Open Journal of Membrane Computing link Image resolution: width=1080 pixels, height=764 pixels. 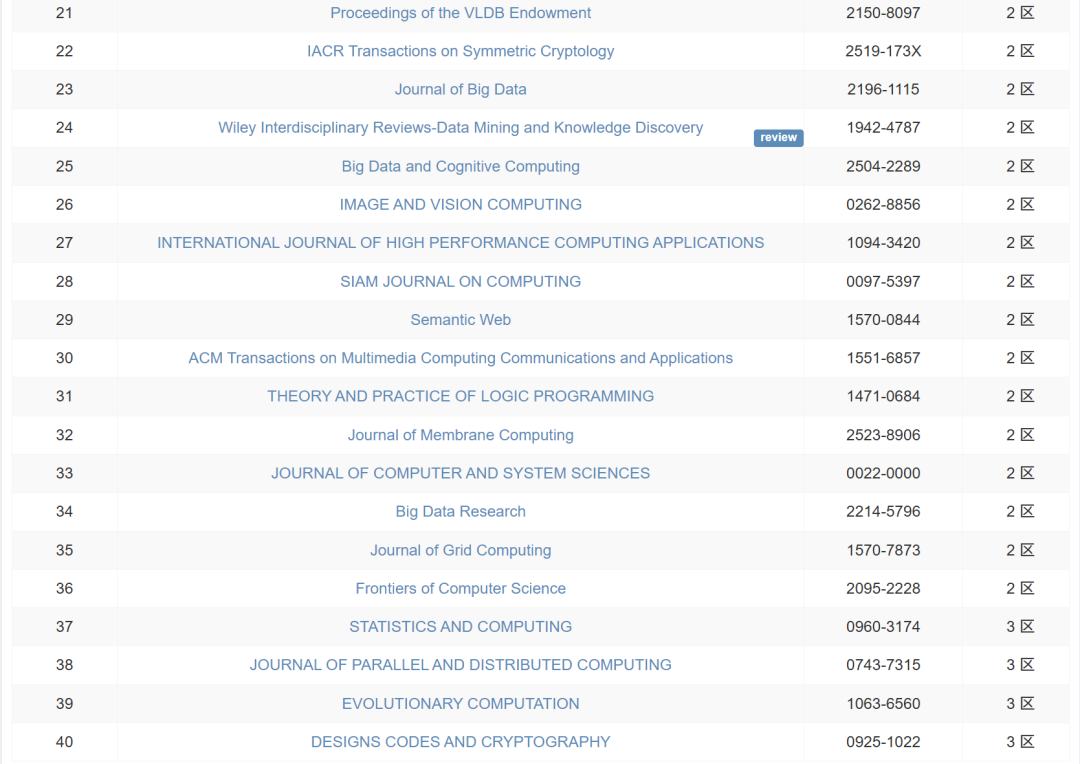[460, 435]
